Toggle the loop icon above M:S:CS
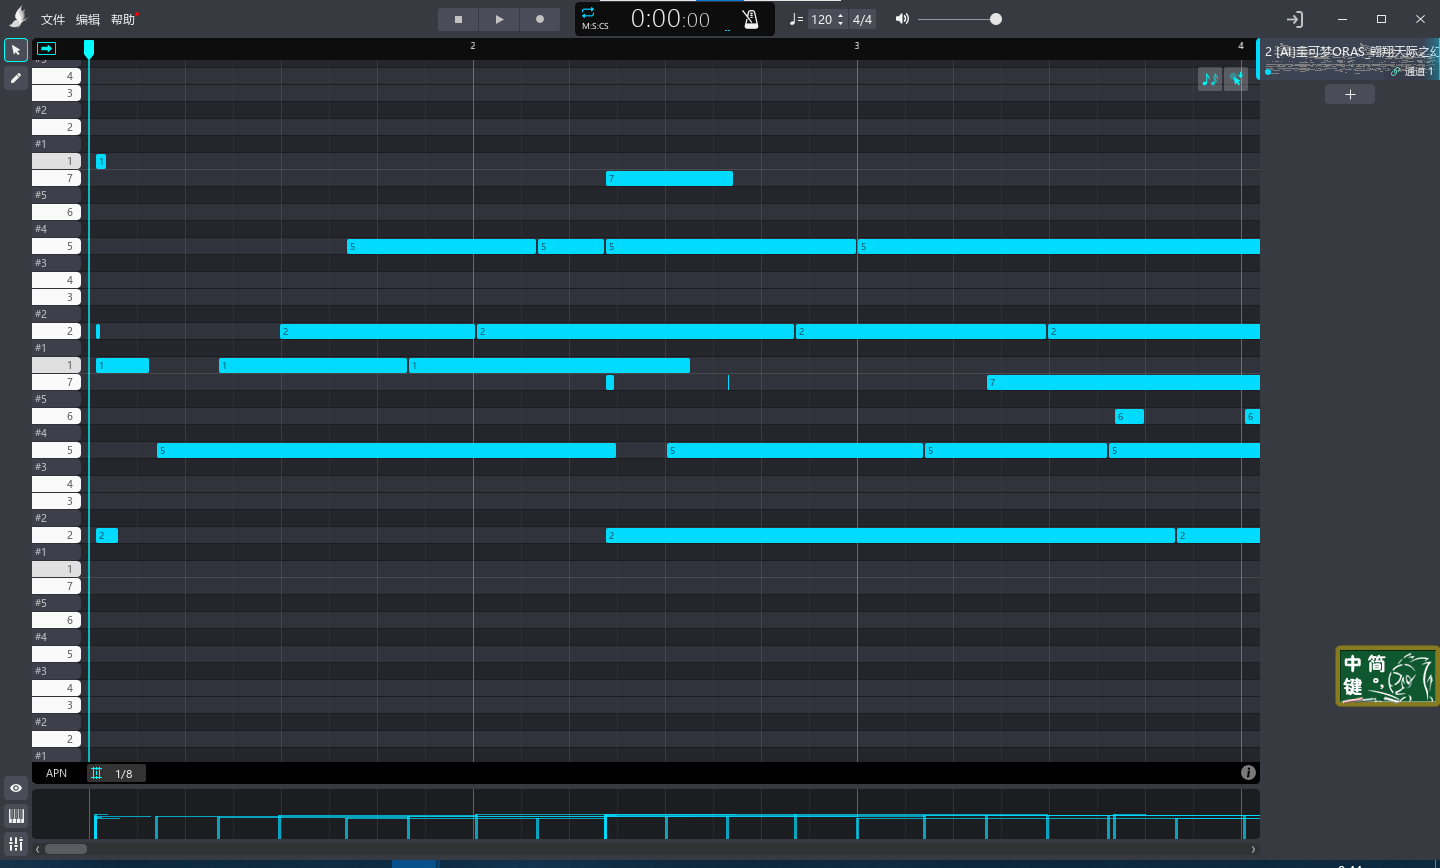This screenshot has height=868, width=1440. [588, 12]
